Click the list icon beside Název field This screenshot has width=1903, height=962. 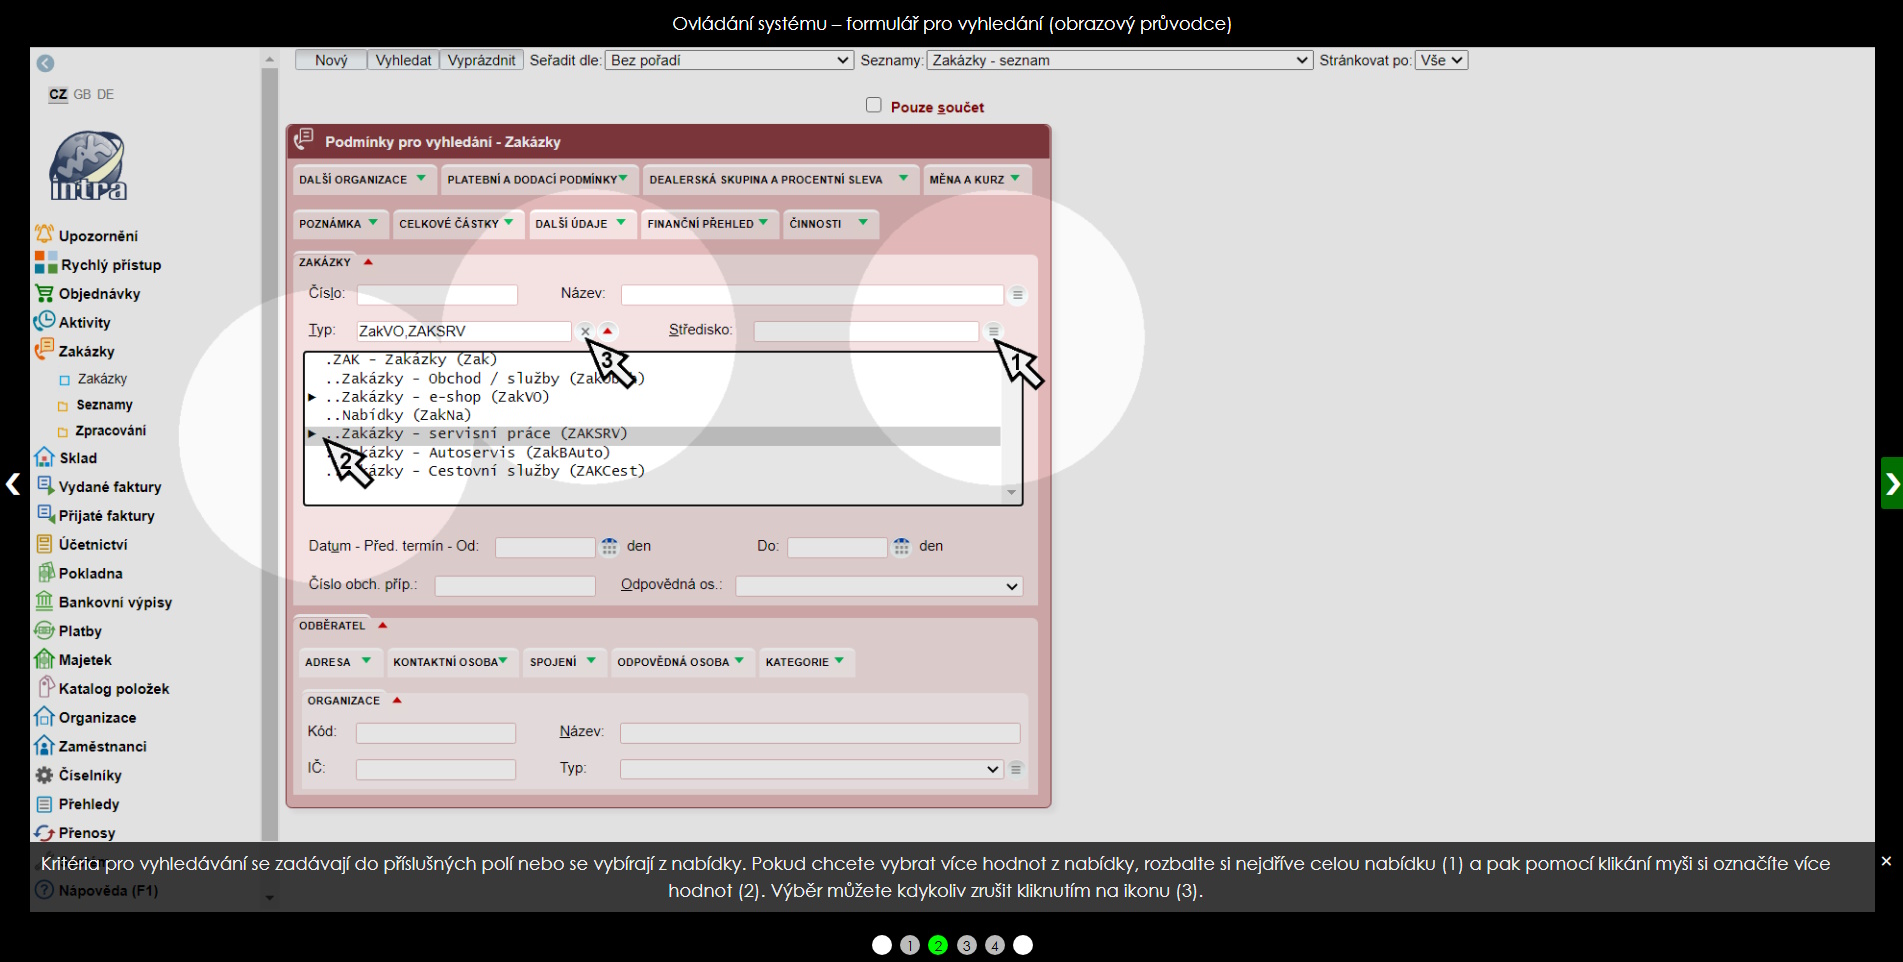pyautogui.click(x=1017, y=294)
